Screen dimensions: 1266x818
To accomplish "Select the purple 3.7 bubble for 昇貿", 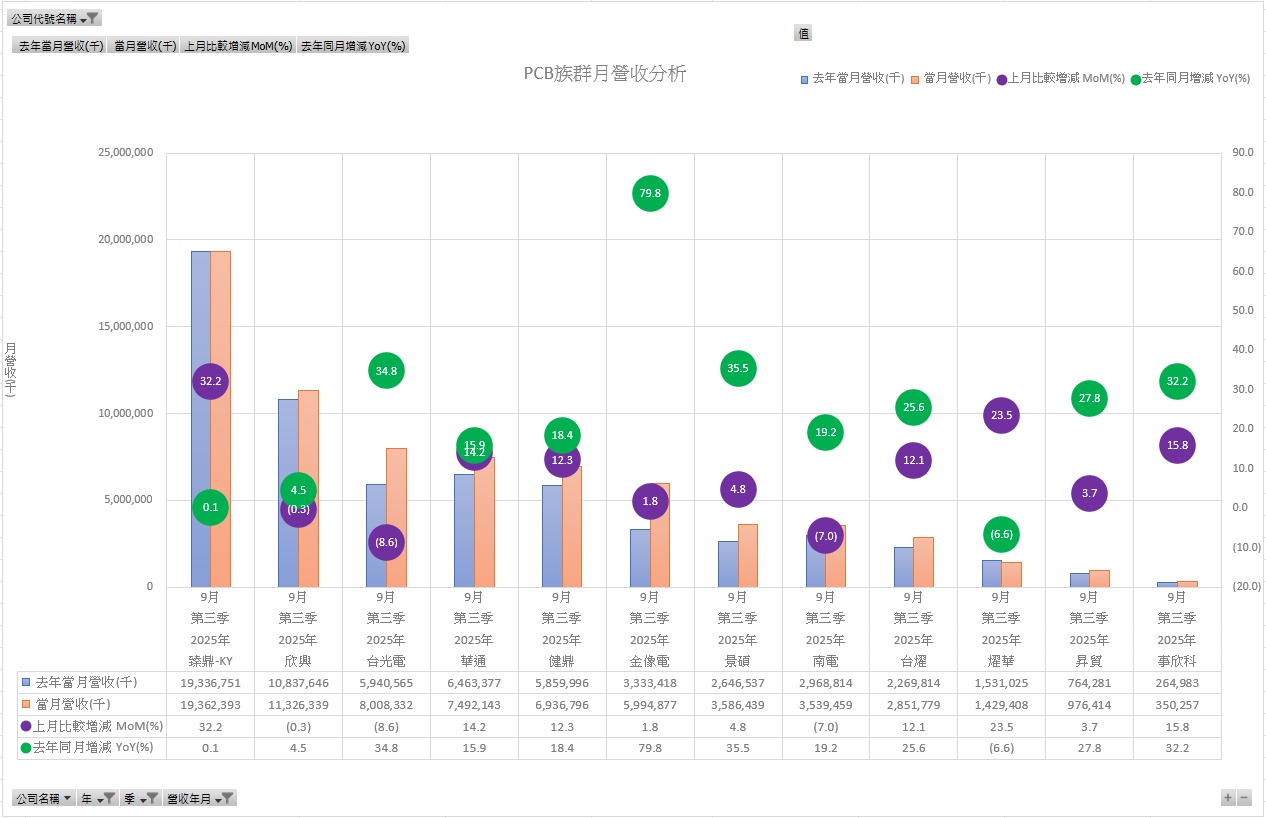I will 1089,493.
